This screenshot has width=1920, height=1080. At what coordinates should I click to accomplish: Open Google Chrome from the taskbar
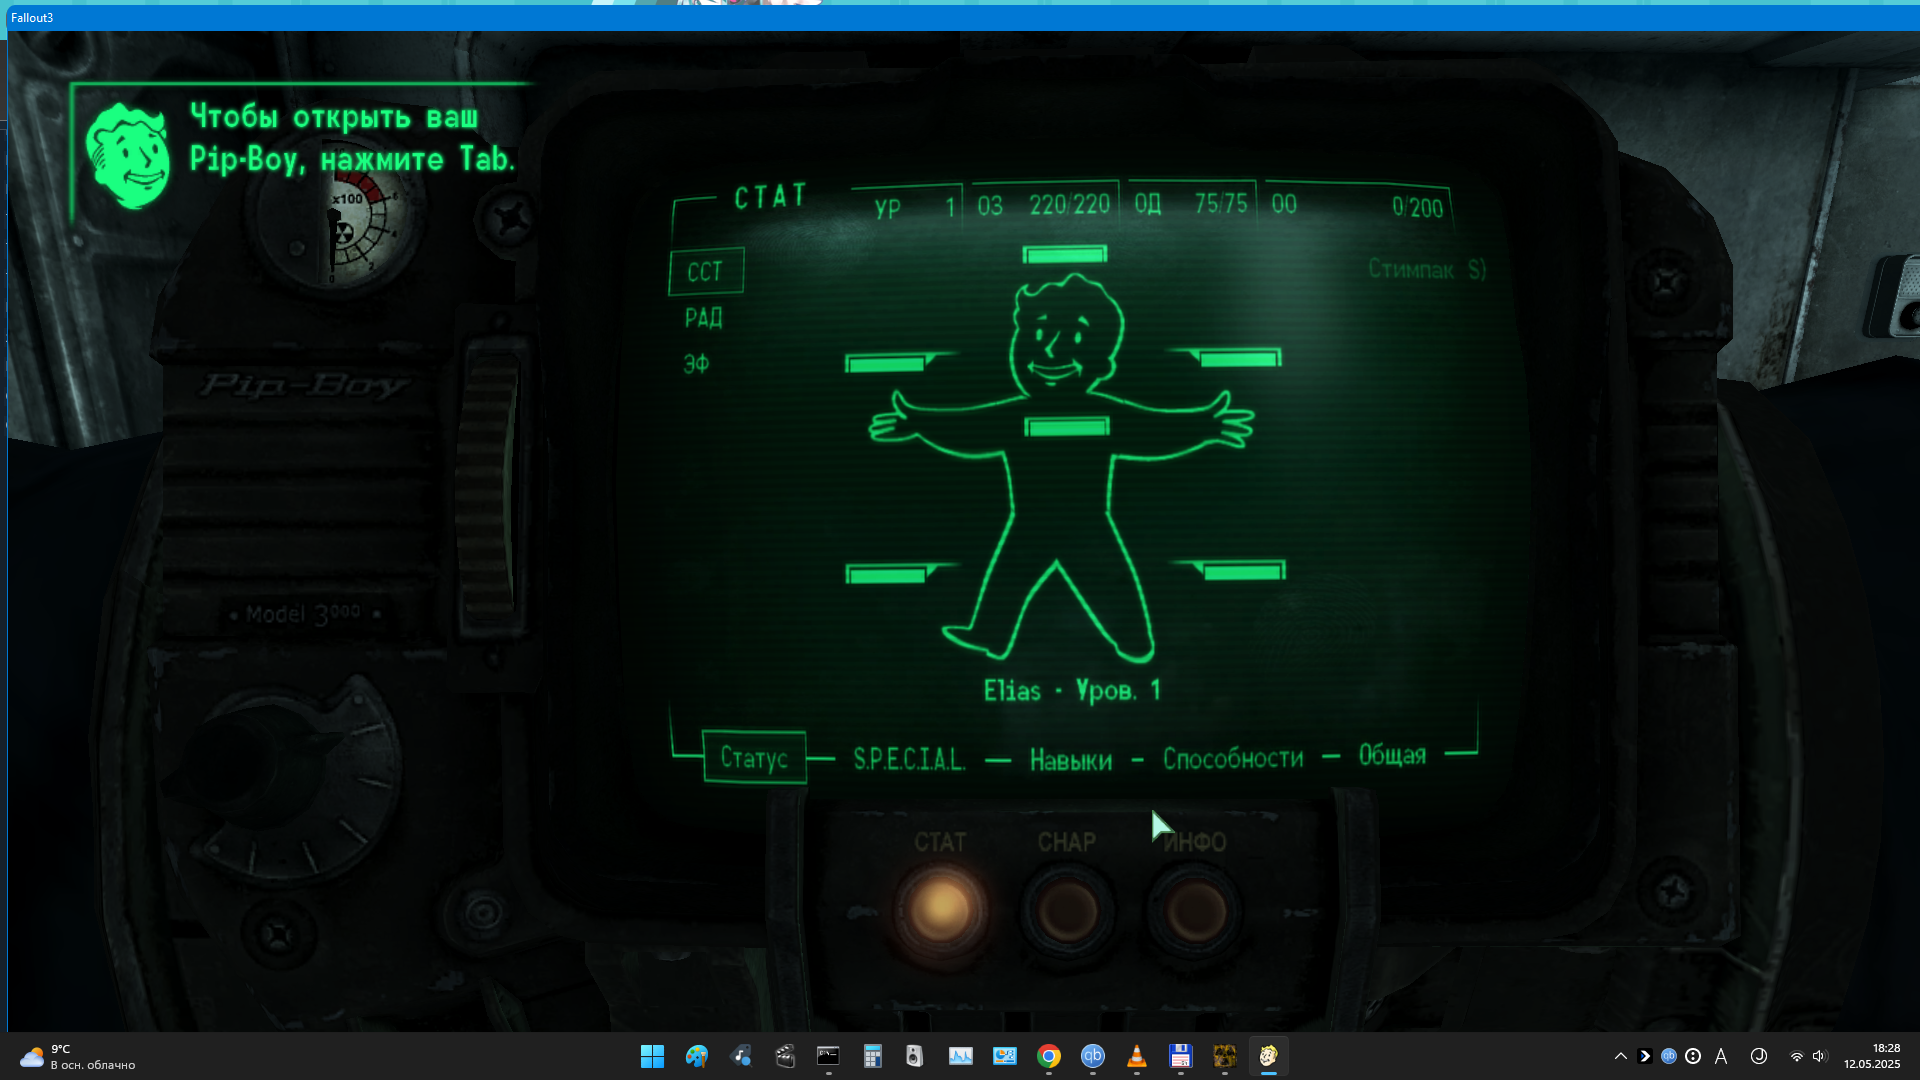[x=1049, y=1056]
